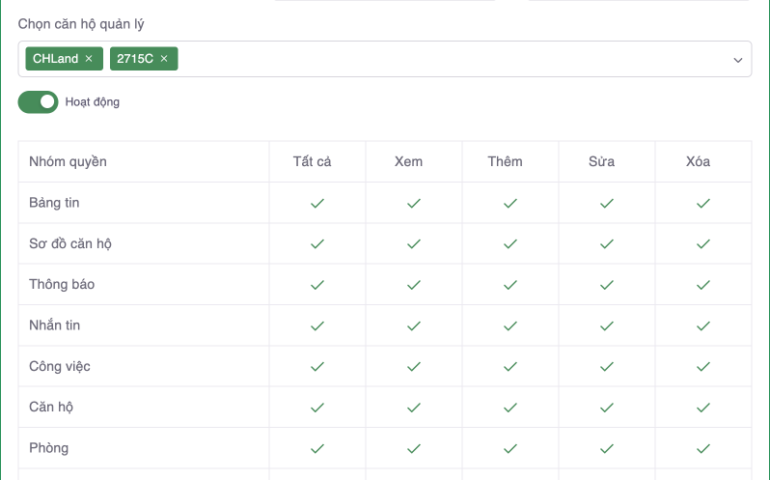The width and height of the screenshot is (770, 480).
Task: Click the Tất cả checkmark for Căn hộ
Action: click(317, 408)
